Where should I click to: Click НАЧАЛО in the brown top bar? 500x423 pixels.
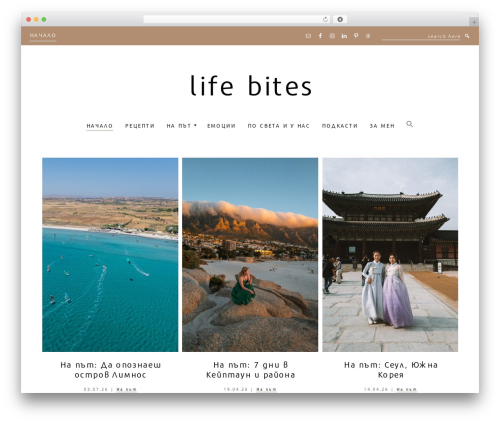point(43,35)
